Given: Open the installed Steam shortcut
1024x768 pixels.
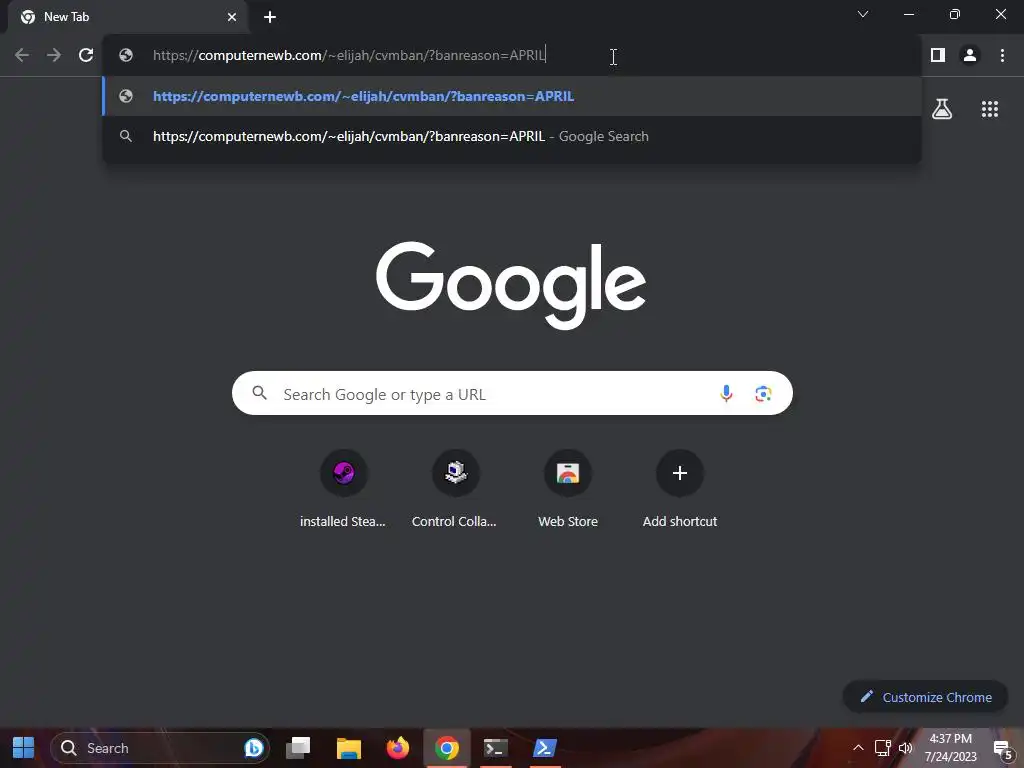Looking at the screenshot, I should pos(344,488).
